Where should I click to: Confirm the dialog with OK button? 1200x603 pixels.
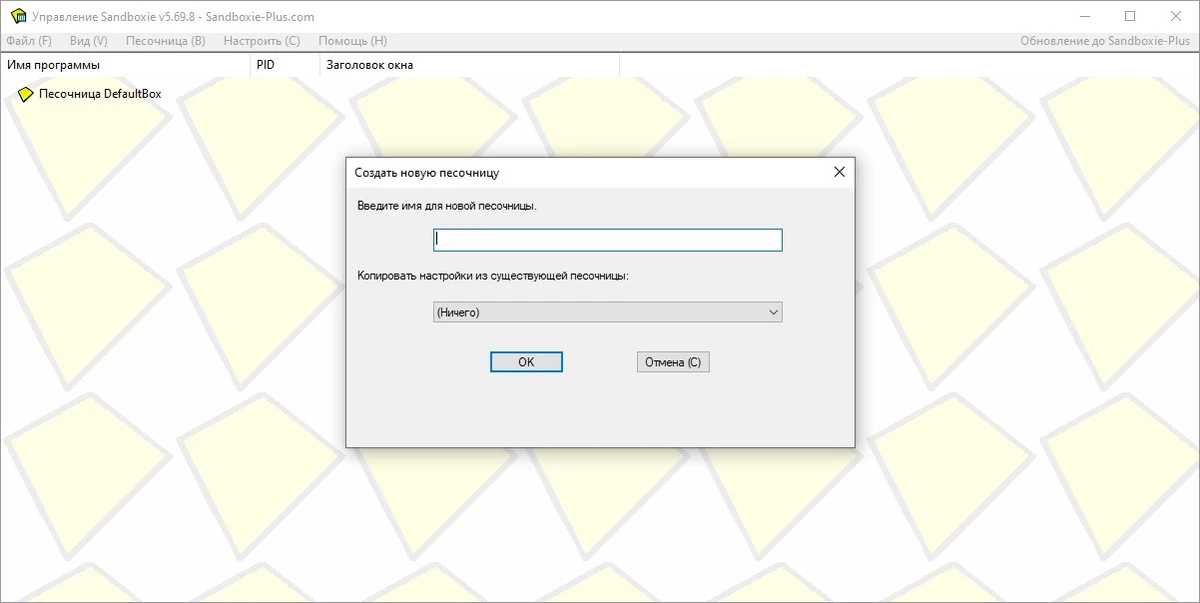[527, 362]
